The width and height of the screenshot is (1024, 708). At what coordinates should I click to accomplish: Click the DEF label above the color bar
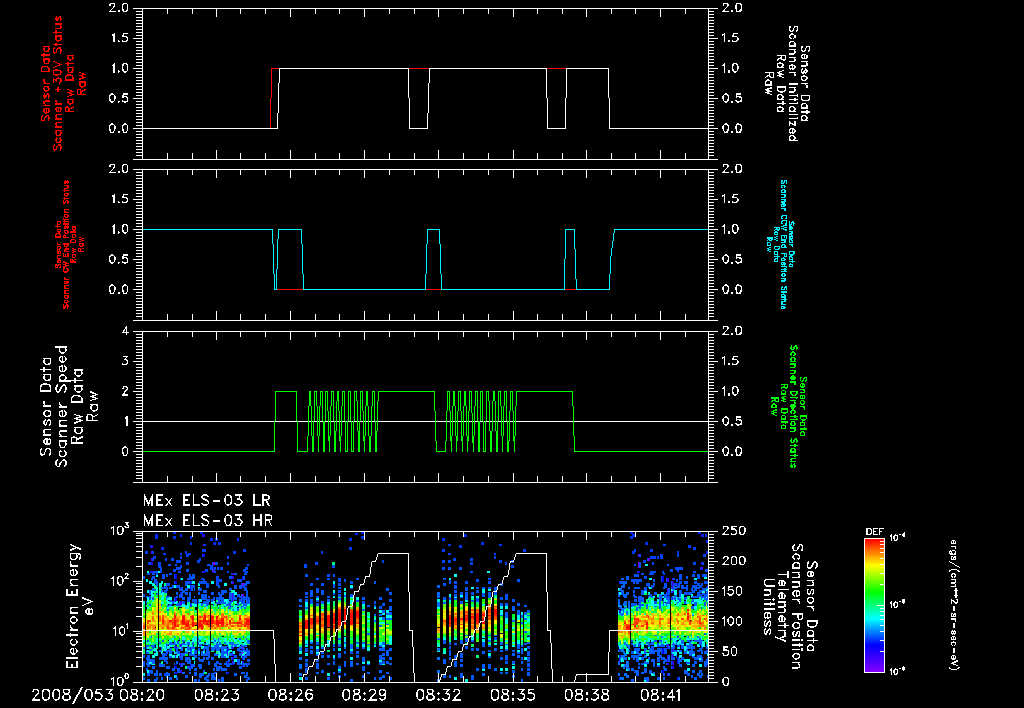click(874, 532)
